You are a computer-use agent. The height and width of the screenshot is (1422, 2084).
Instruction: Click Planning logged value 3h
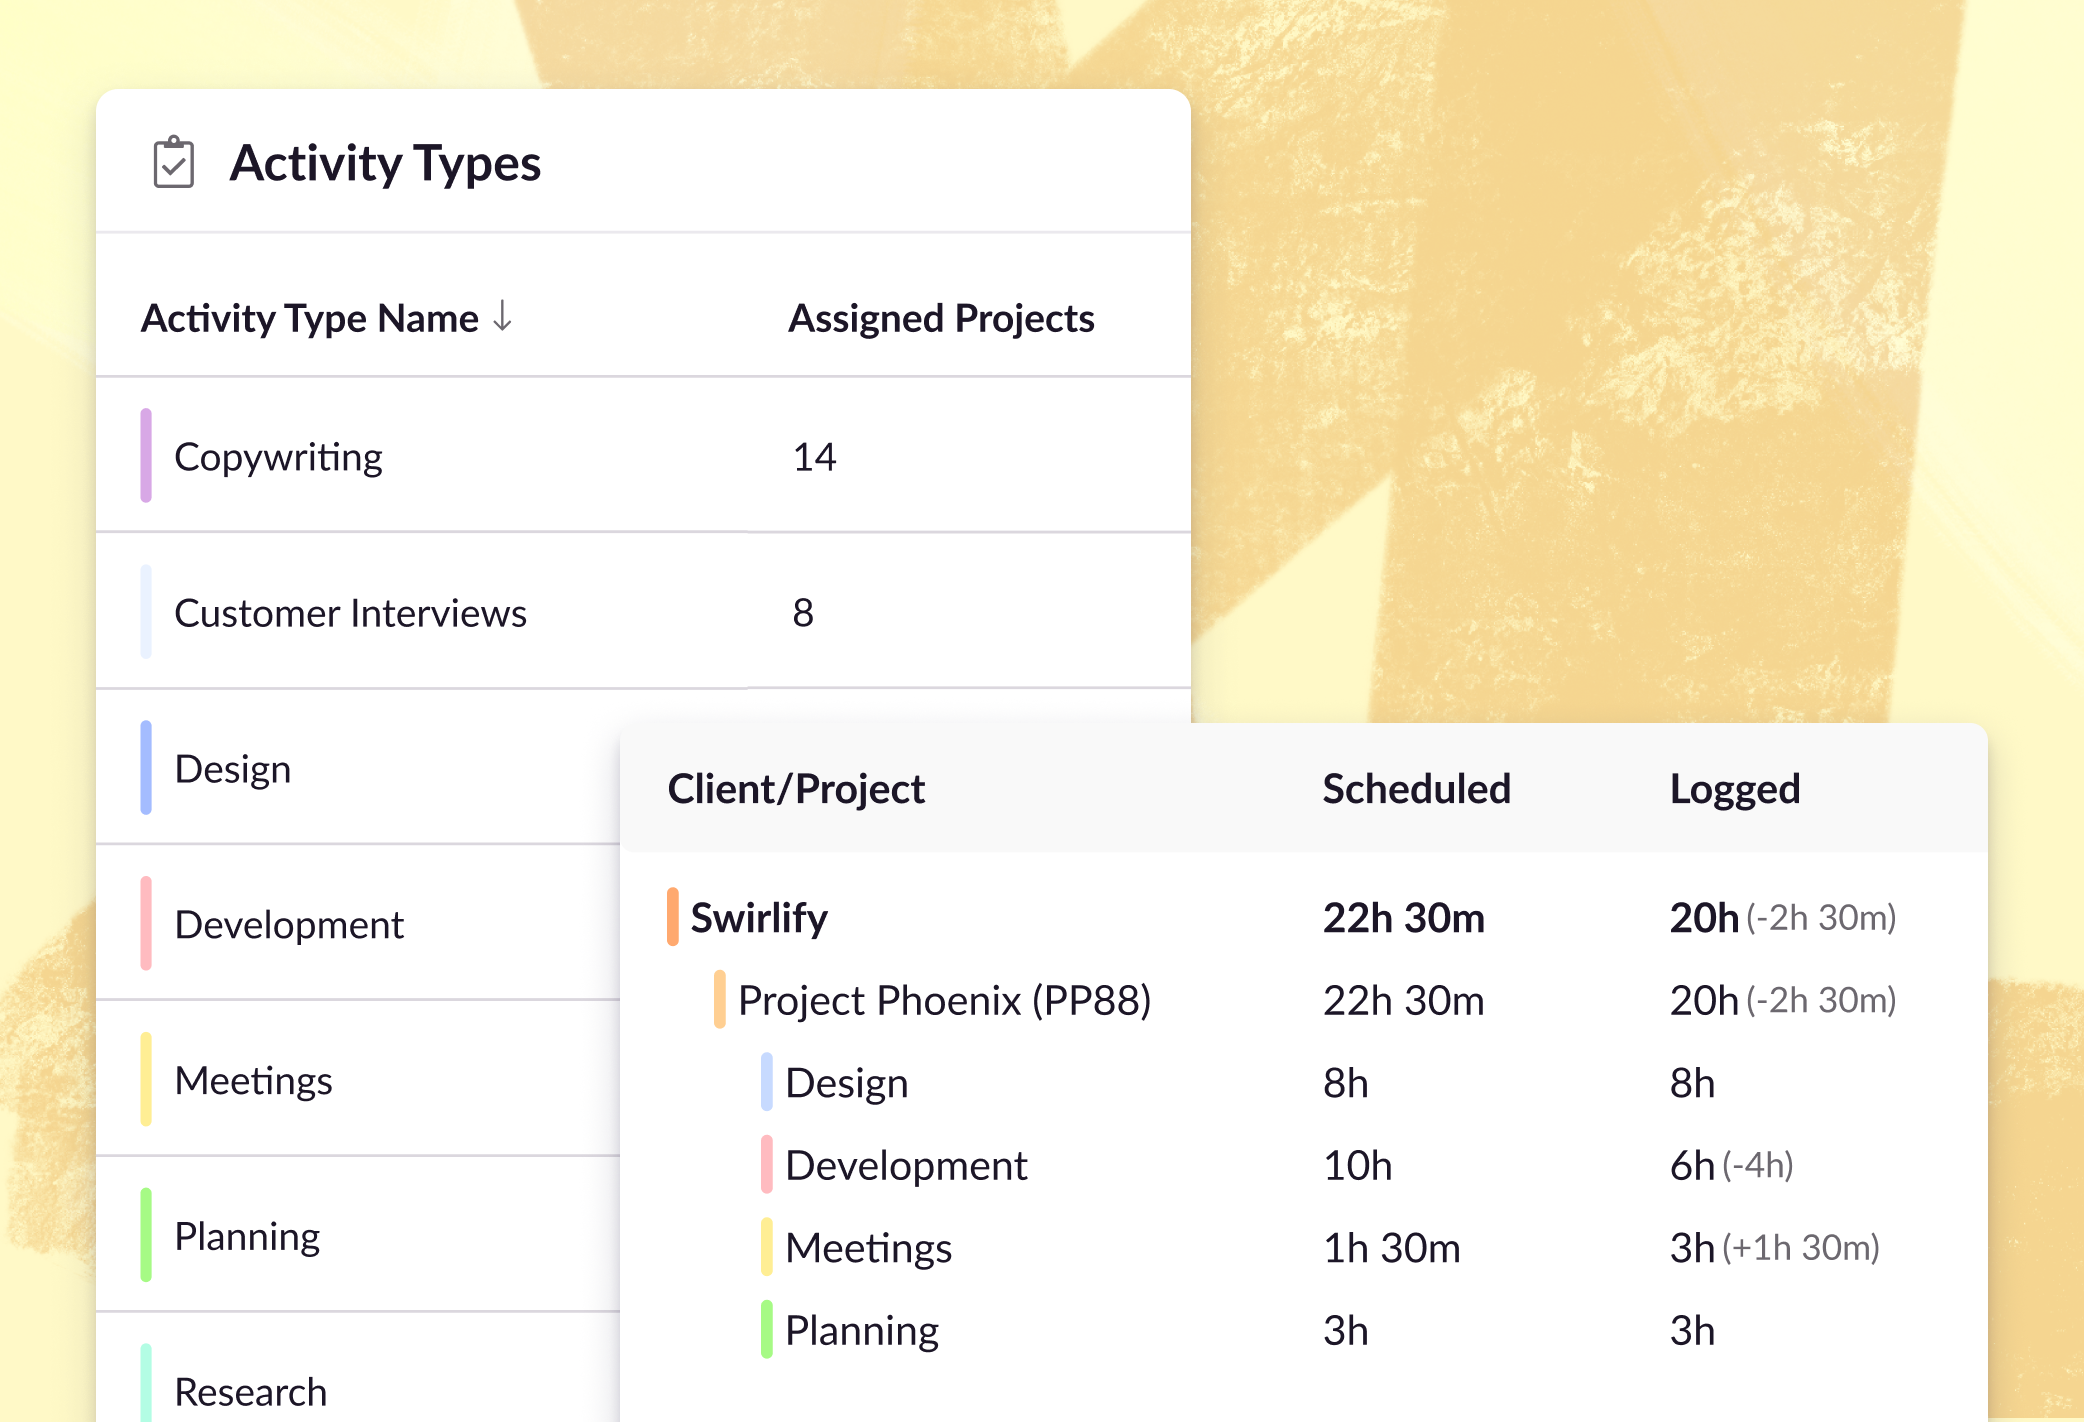point(1692,1331)
